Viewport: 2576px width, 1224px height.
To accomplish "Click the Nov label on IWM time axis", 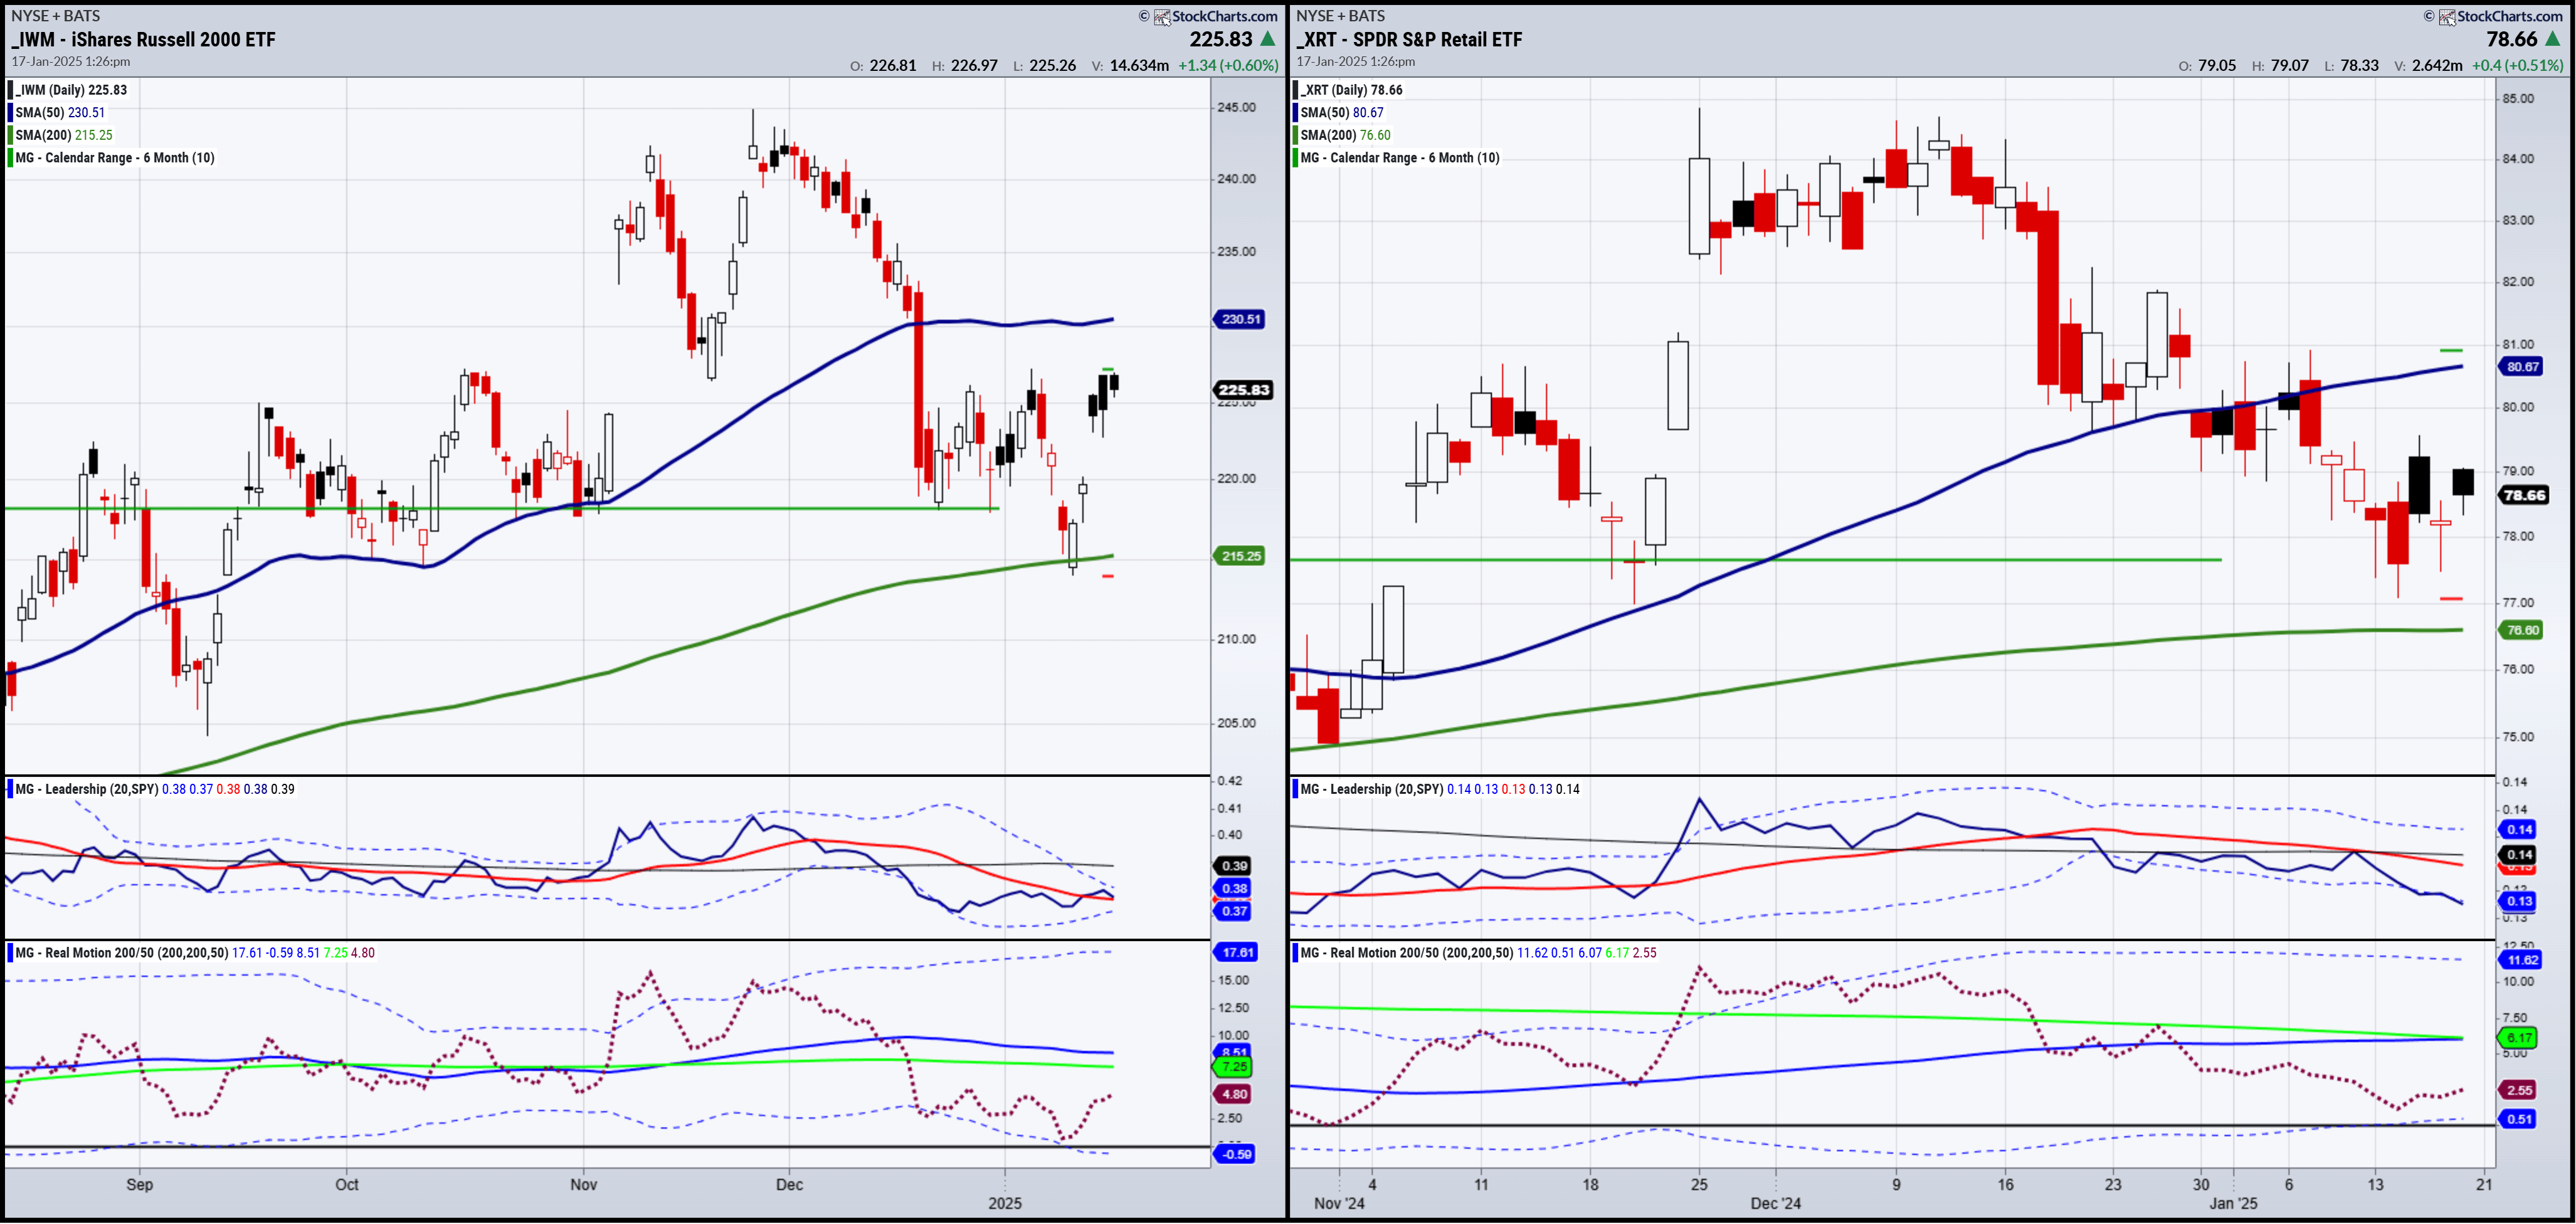I will 584,1184.
